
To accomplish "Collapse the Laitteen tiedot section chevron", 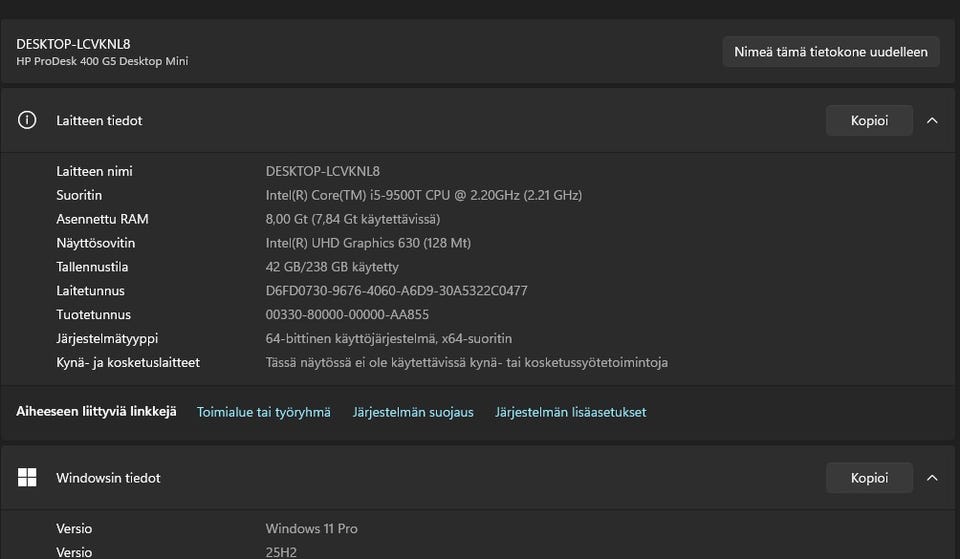I will click(x=932, y=121).
